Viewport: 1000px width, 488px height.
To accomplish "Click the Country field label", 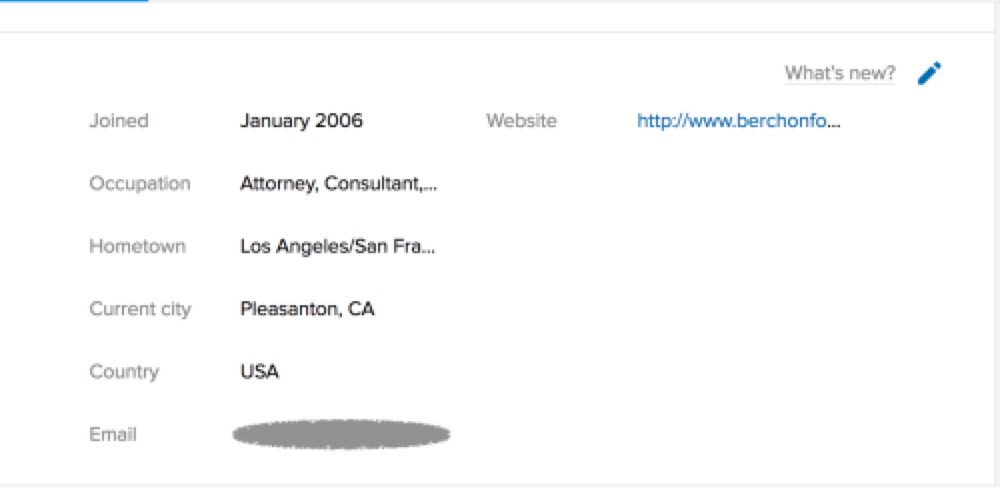I will 124,372.
